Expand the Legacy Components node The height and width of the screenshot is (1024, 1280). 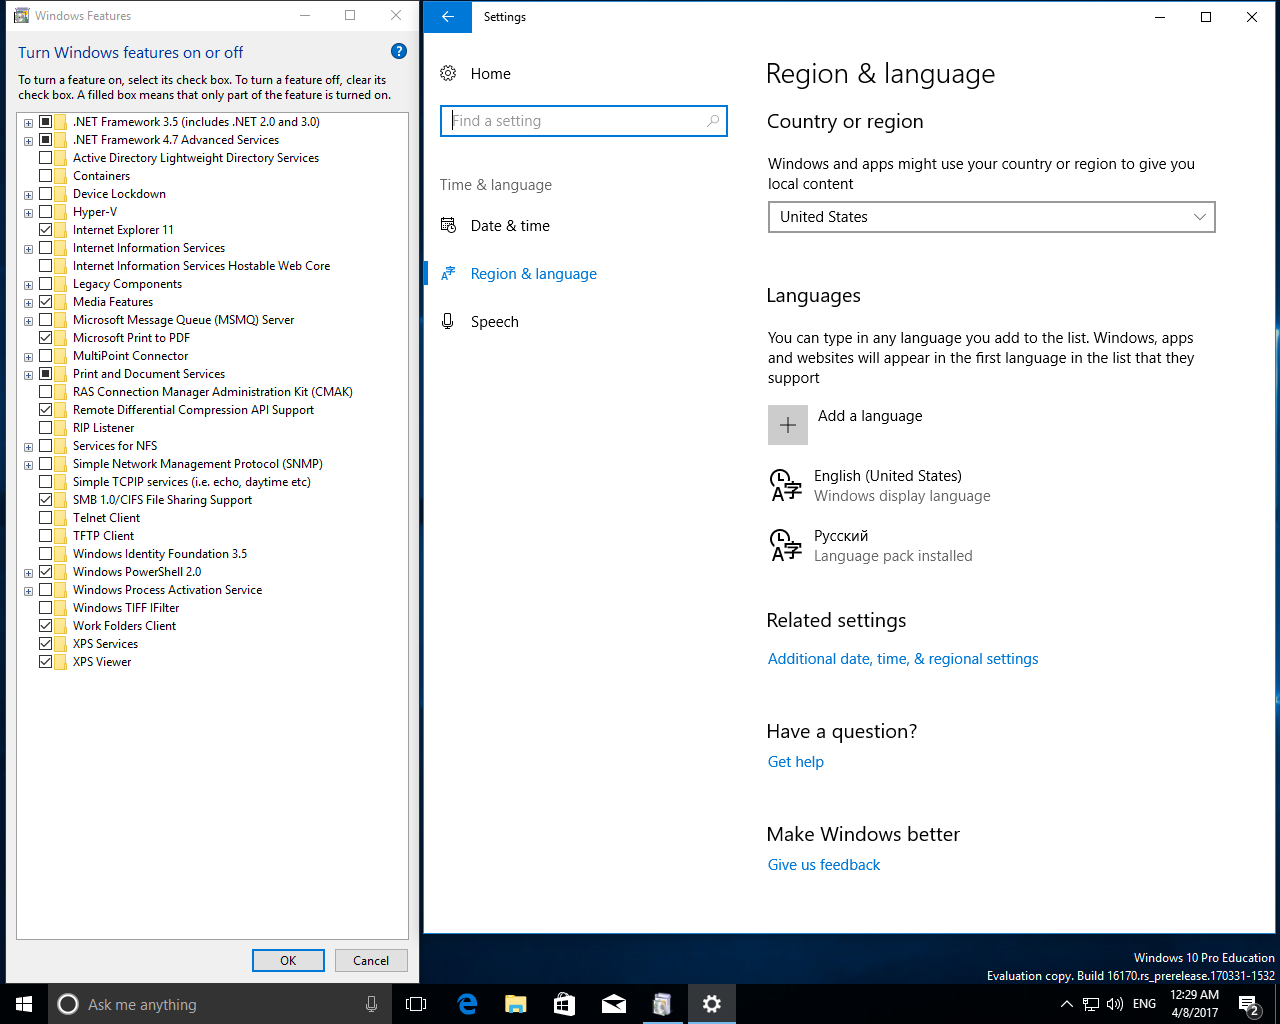28,285
